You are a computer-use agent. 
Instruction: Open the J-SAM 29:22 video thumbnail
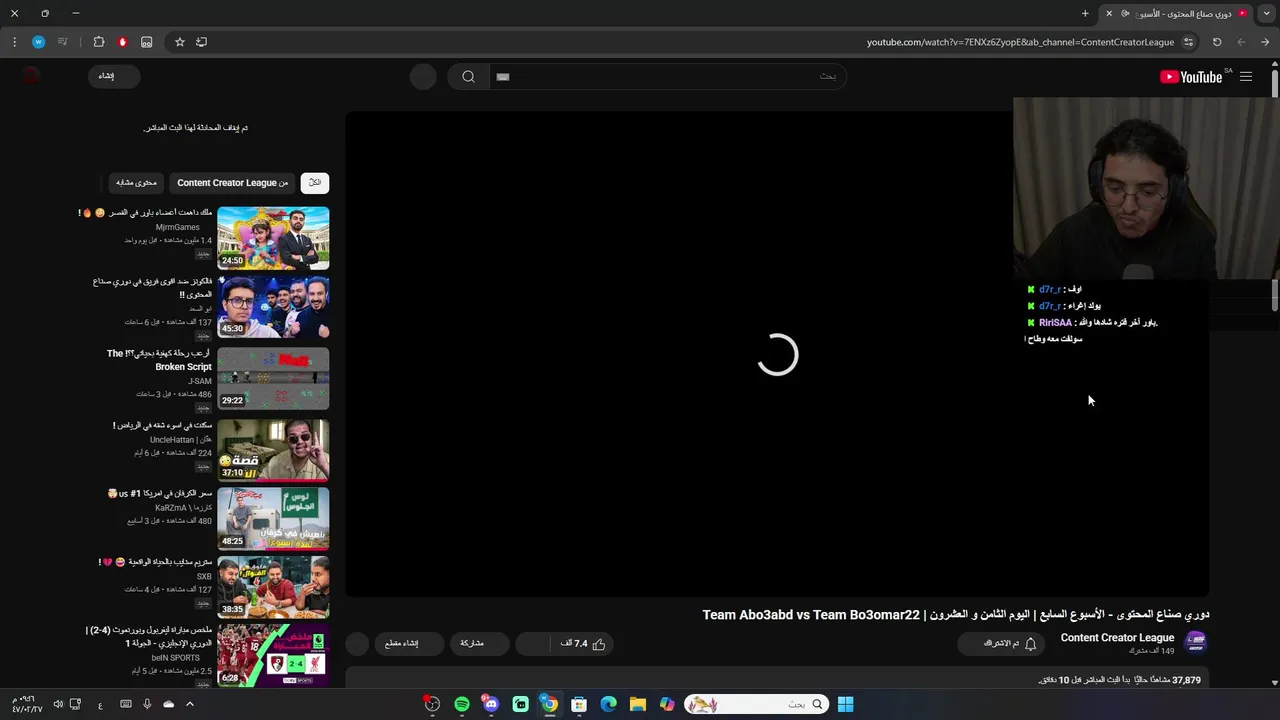(x=273, y=378)
